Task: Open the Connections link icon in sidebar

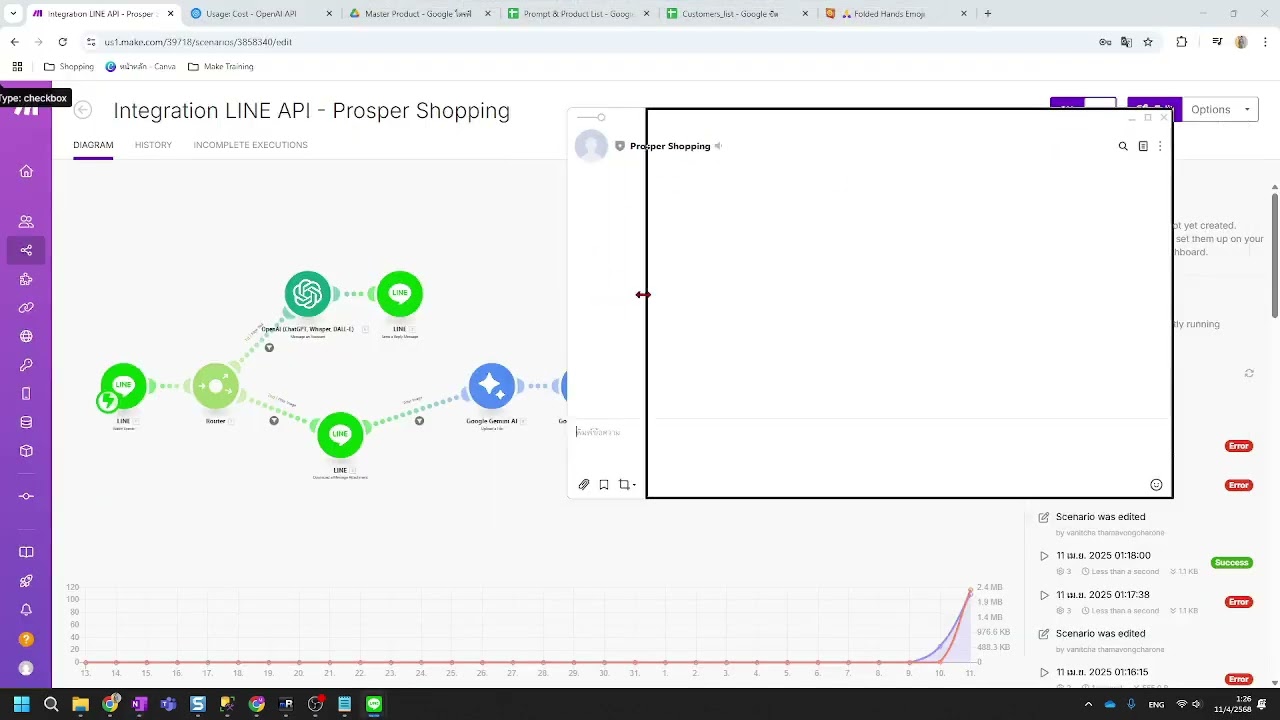Action: [x=26, y=308]
